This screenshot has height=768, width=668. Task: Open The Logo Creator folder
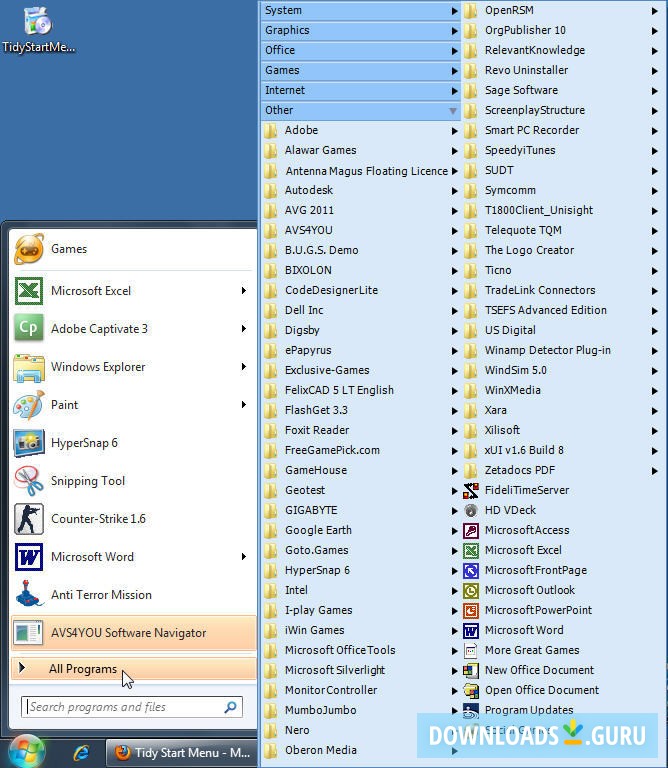[x=561, y=250]
